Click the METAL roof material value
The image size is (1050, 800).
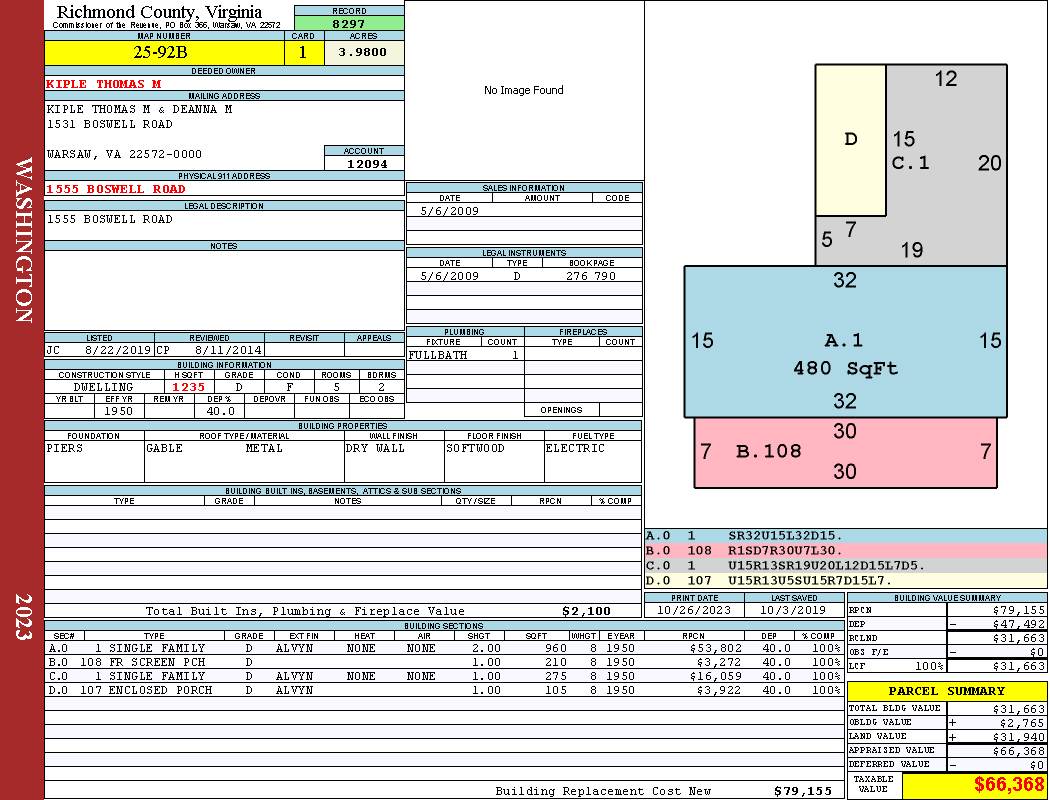pyautogui.click(x=265, y=449)
